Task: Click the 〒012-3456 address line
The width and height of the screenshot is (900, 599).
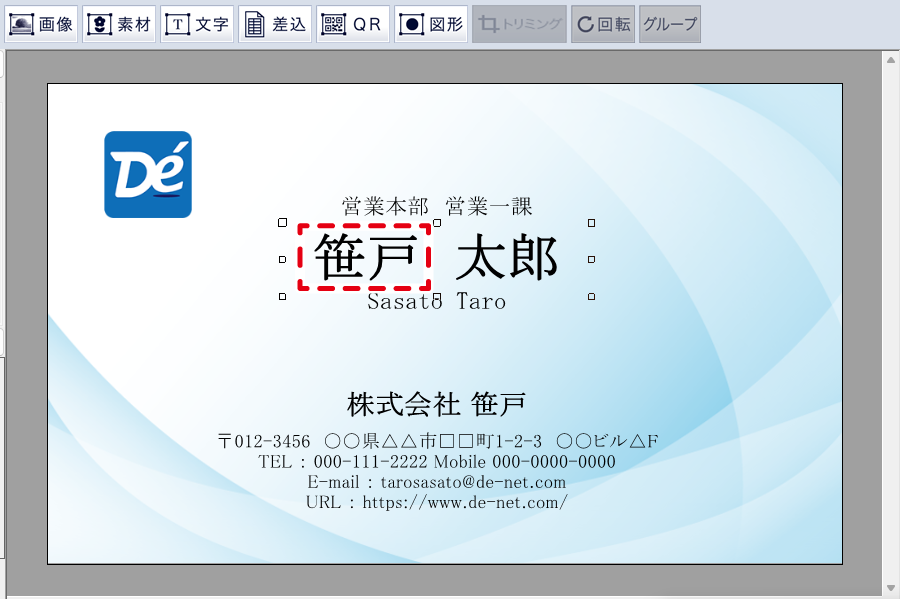Action: (x=438, y=441)
